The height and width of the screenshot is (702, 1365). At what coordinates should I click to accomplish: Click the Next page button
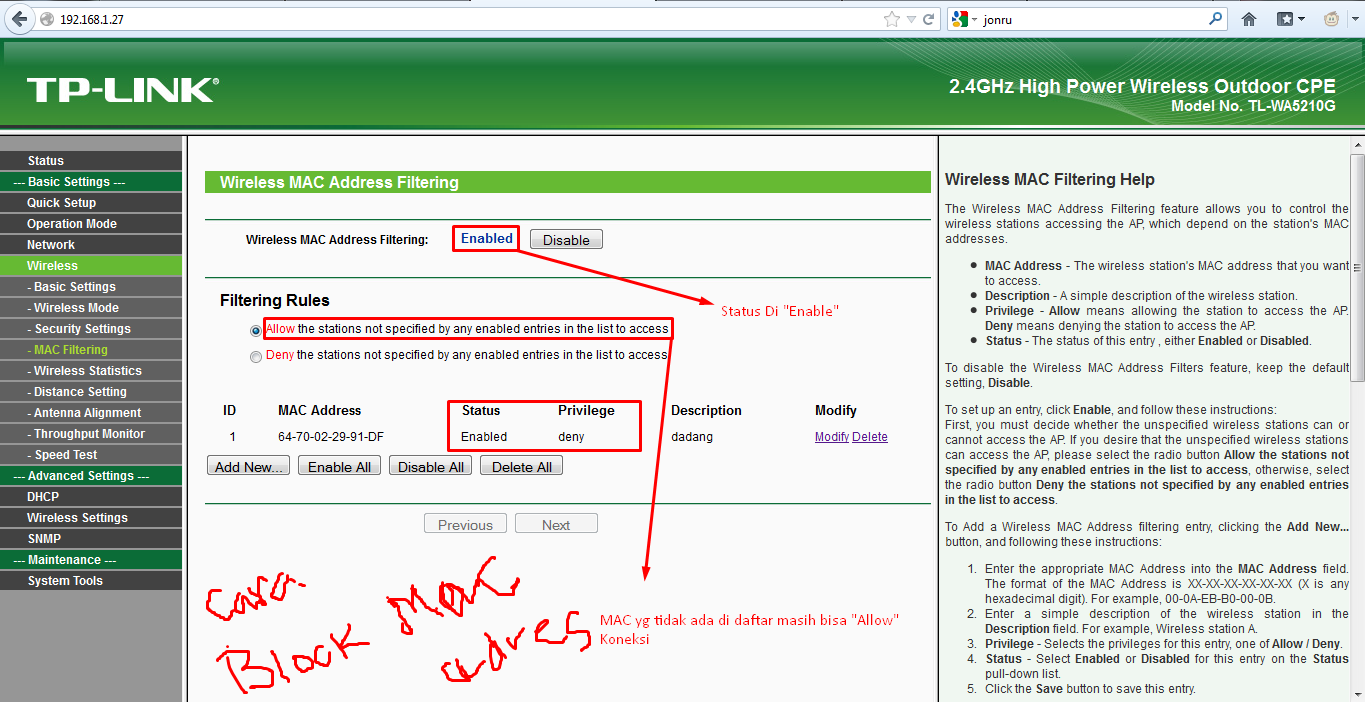pyautogui.click(x=556, y=525)
